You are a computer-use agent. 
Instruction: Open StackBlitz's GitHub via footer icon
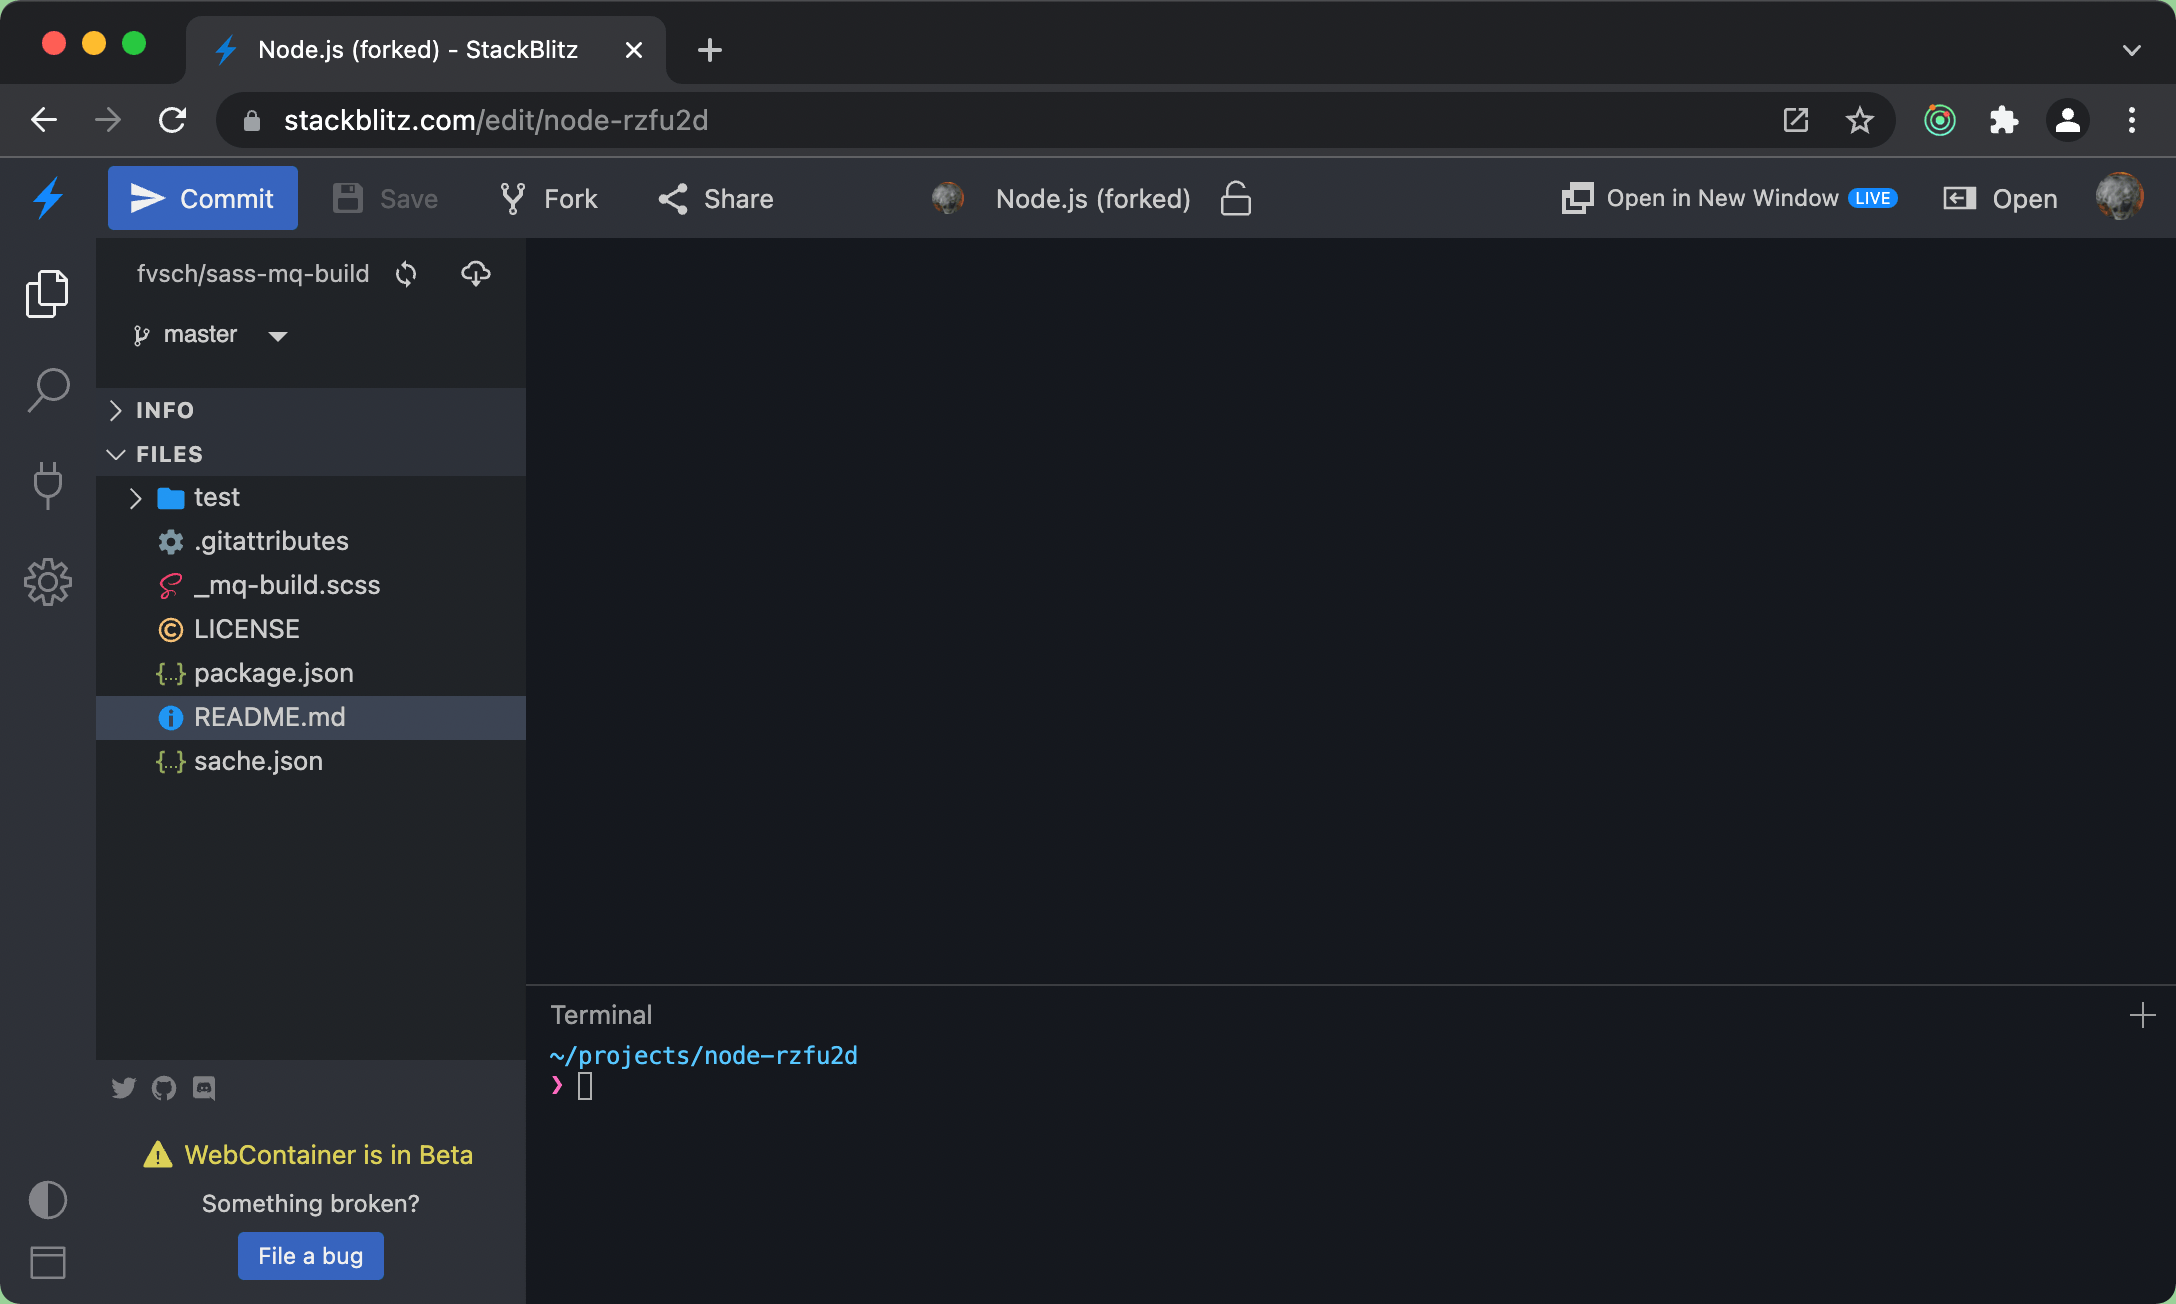click(164, 1088)
